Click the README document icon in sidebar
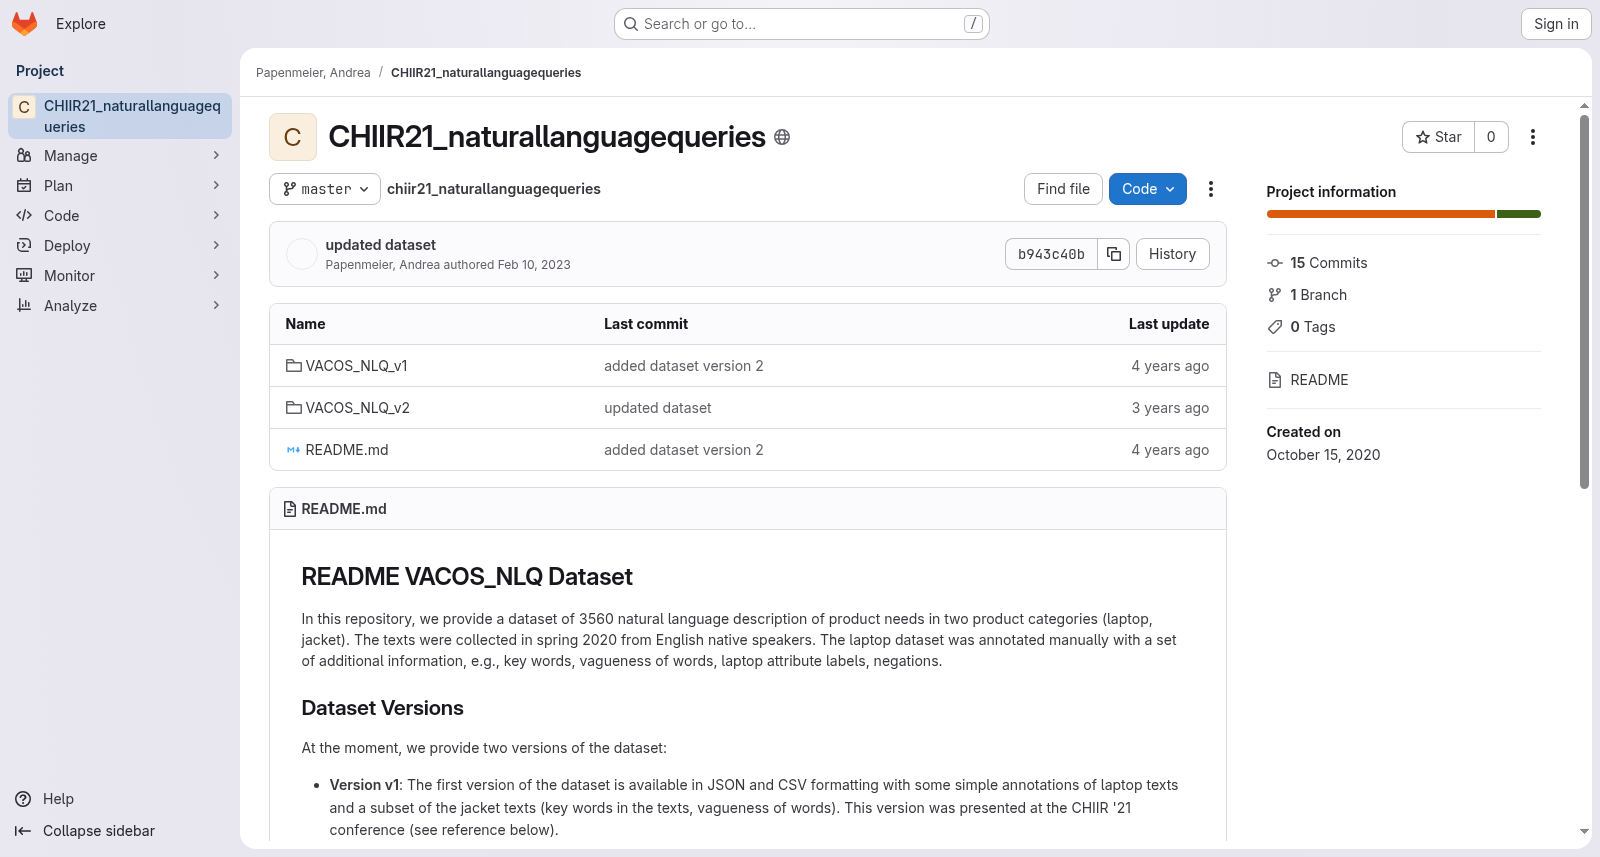 click(1275, 380)
